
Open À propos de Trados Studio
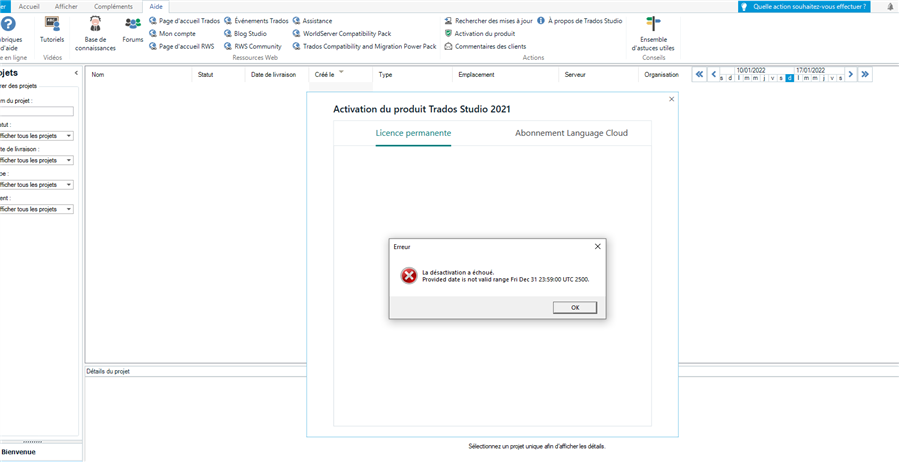(580, 21)
